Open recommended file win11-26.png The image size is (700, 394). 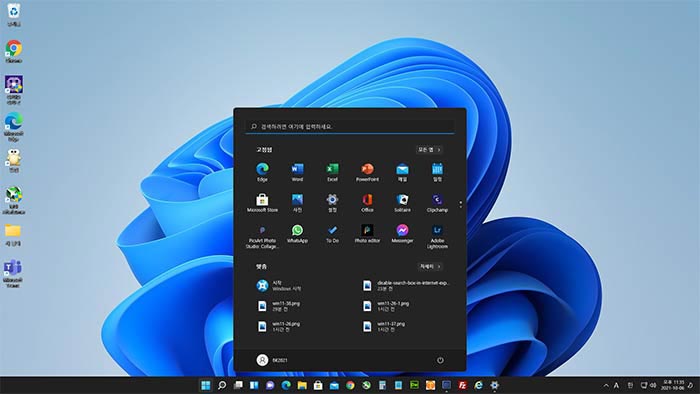279,327
